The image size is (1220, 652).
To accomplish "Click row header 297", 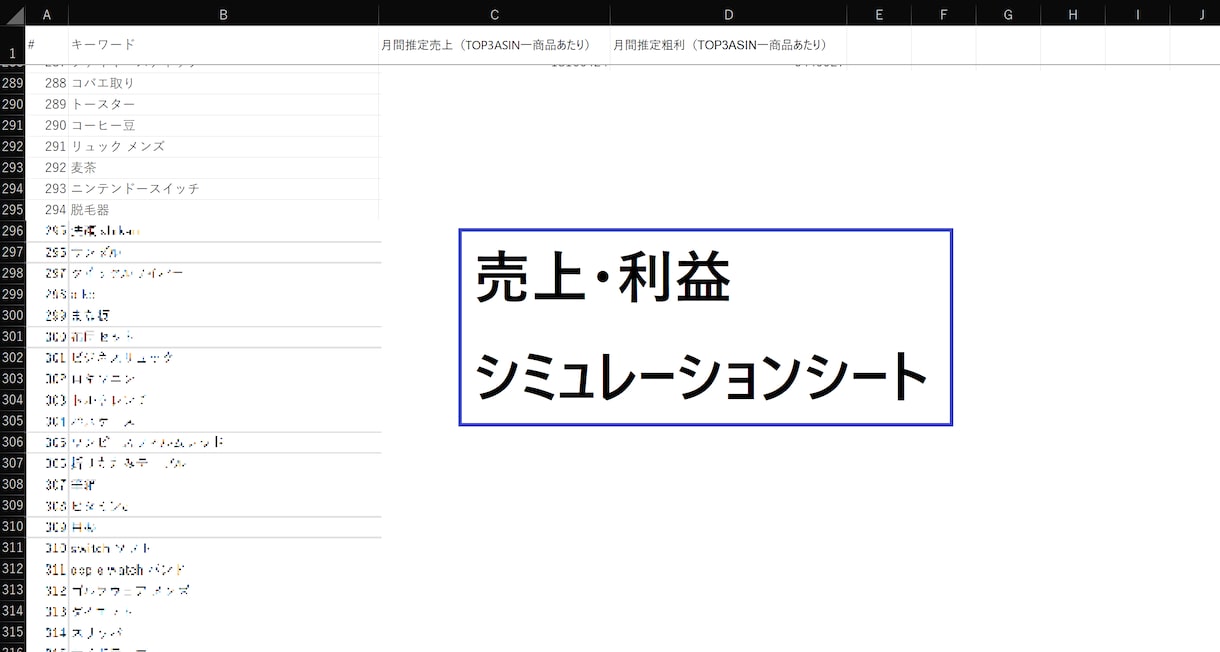I will point(13,252).
